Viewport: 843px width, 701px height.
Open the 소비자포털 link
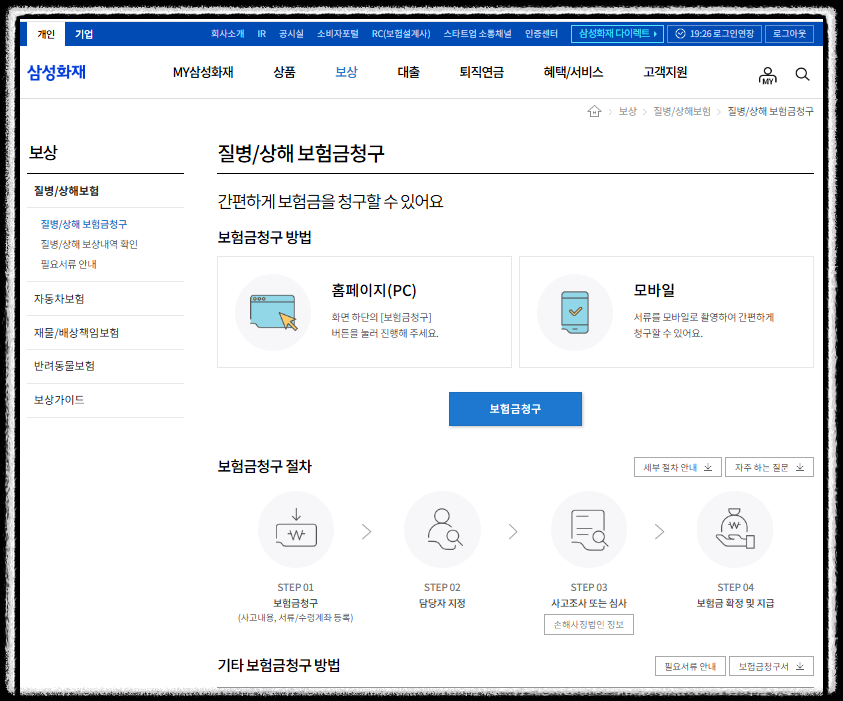[x=338, y=33]
